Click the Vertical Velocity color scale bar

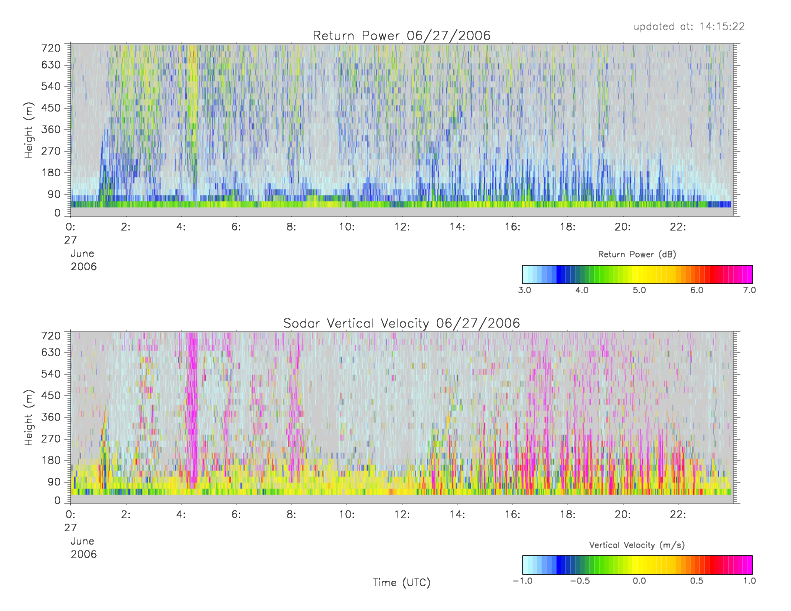[637, 565]
